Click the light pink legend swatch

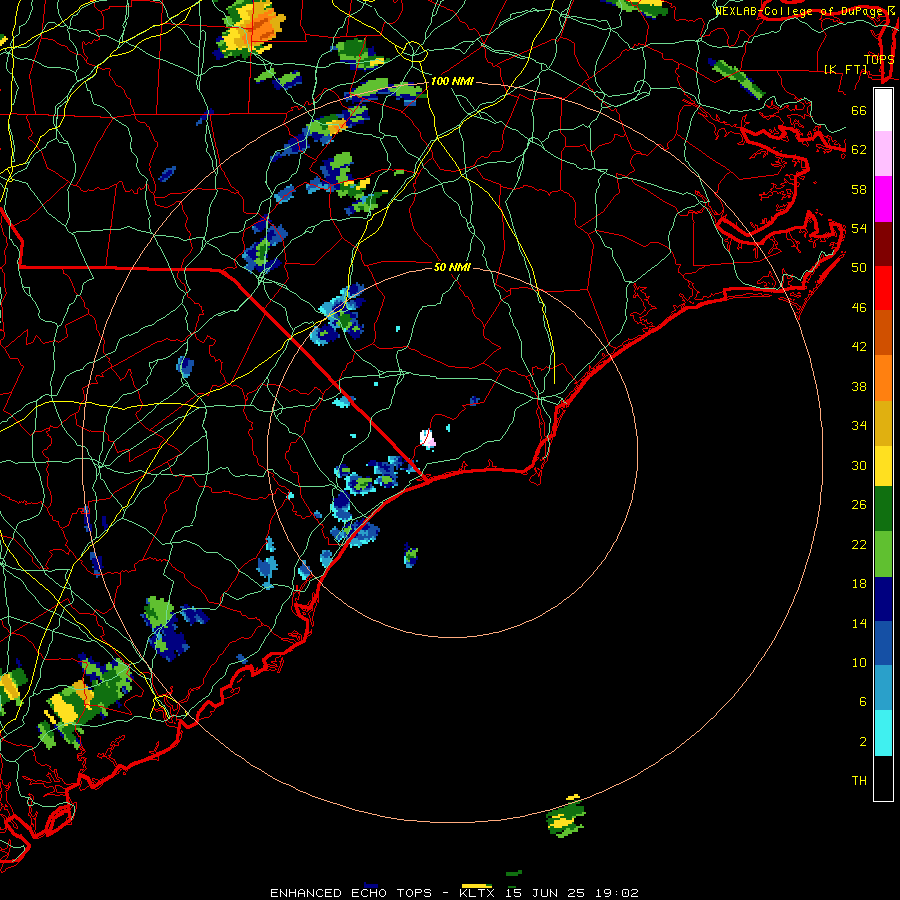pyautogui.click(x=883, y=153)
